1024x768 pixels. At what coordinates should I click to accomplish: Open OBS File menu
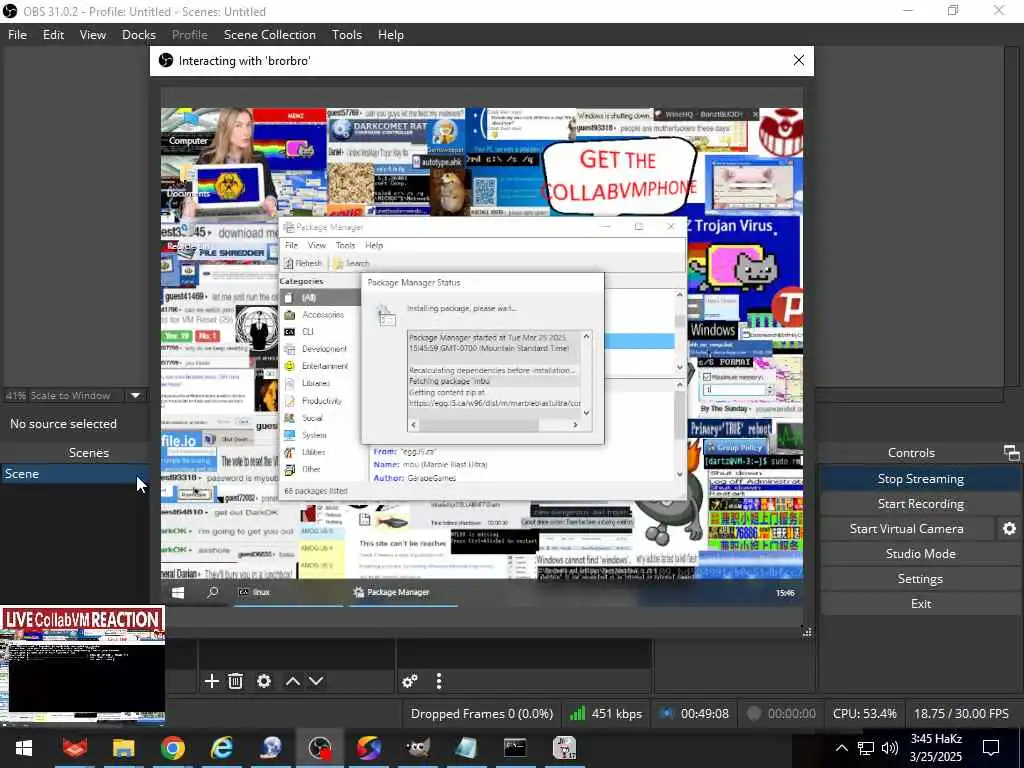coord(18,35)
